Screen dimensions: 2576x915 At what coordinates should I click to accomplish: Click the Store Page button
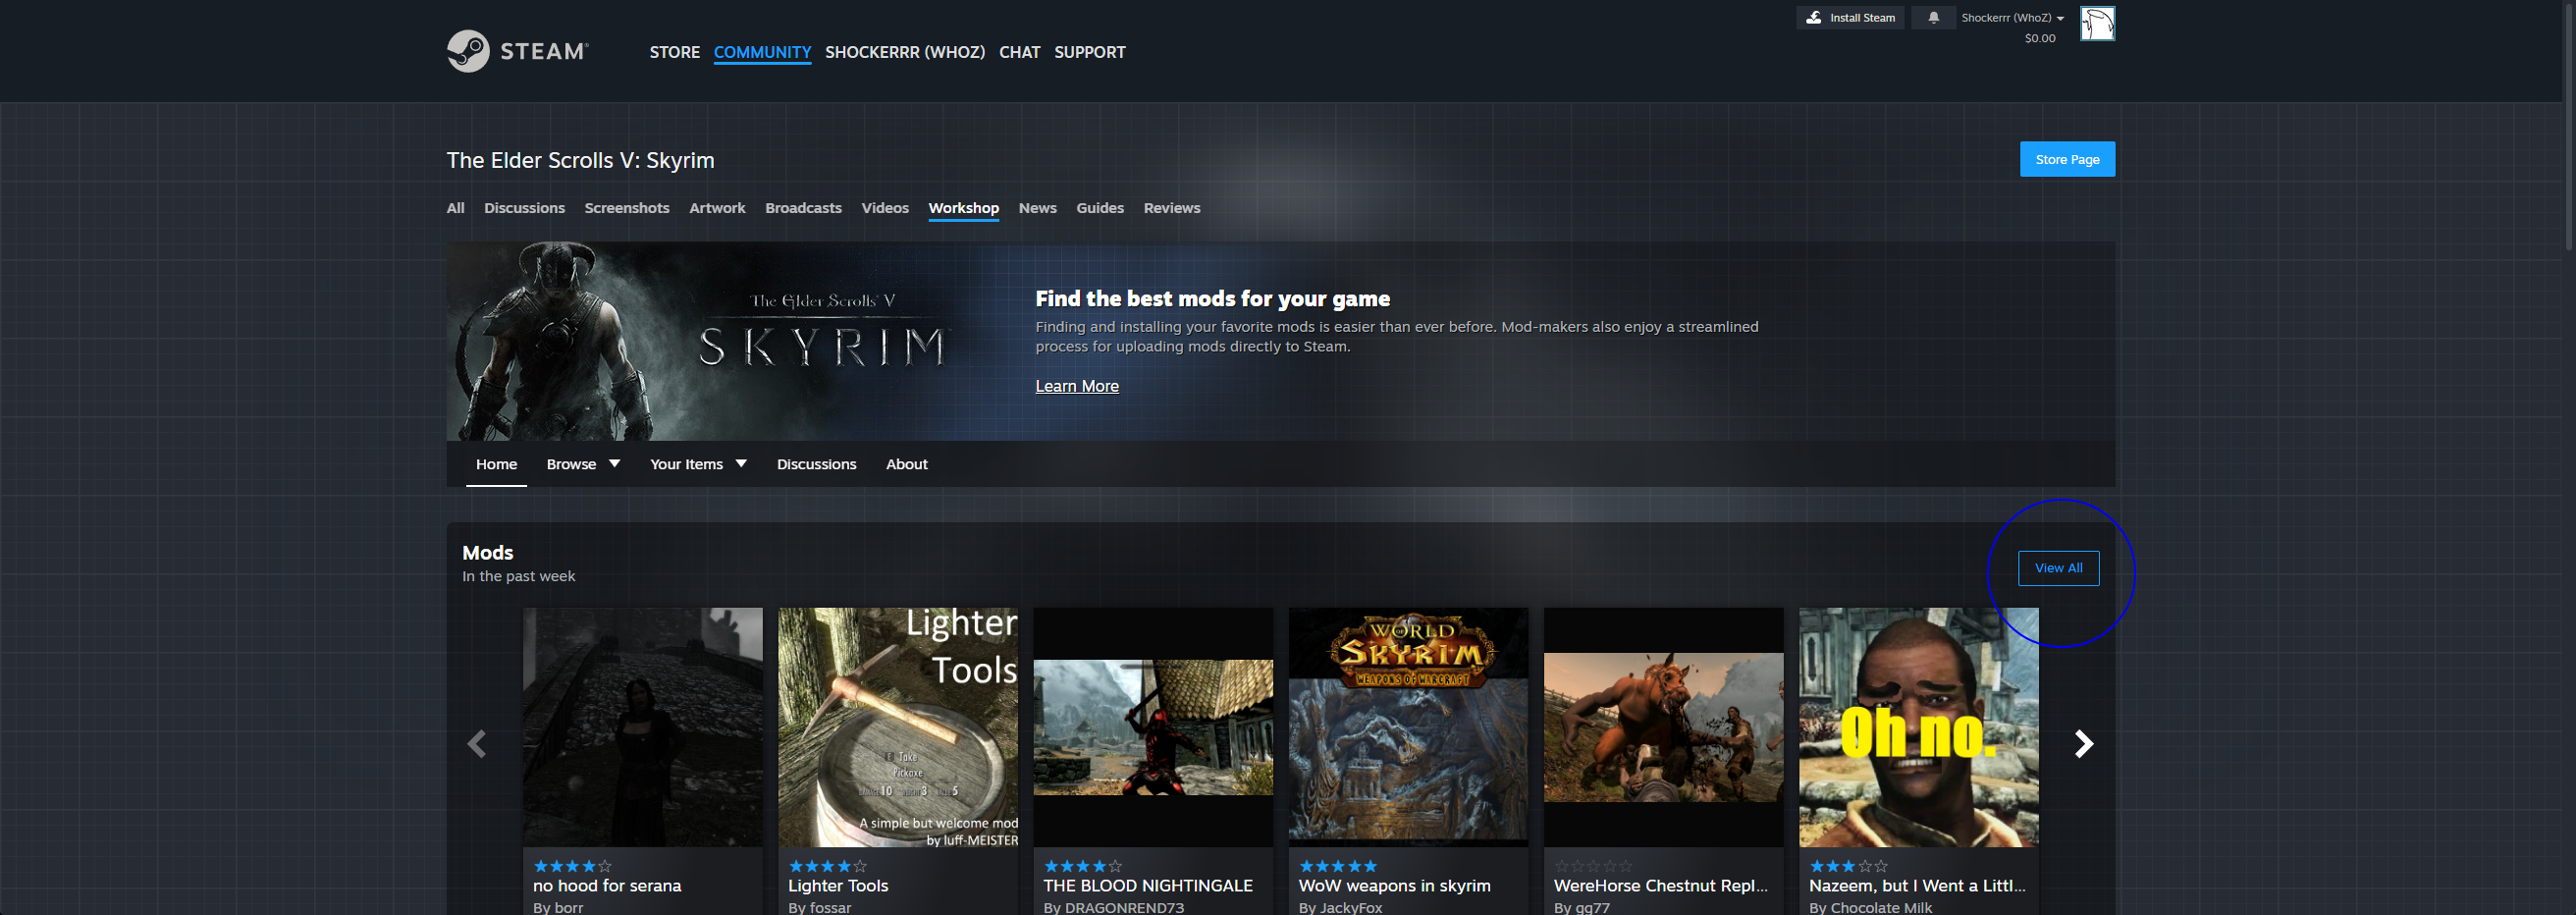click(x=2067, y=159)
